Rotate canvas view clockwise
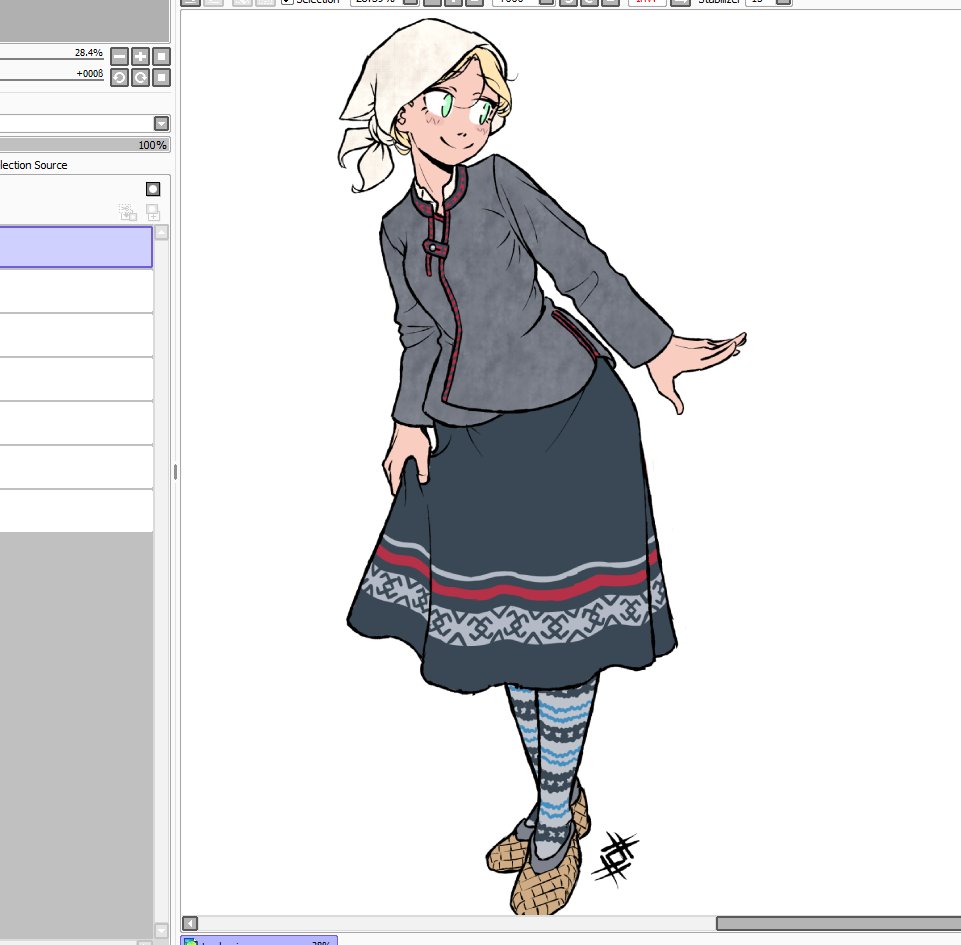This screenshot has height=945, width=961. [140, 77]
